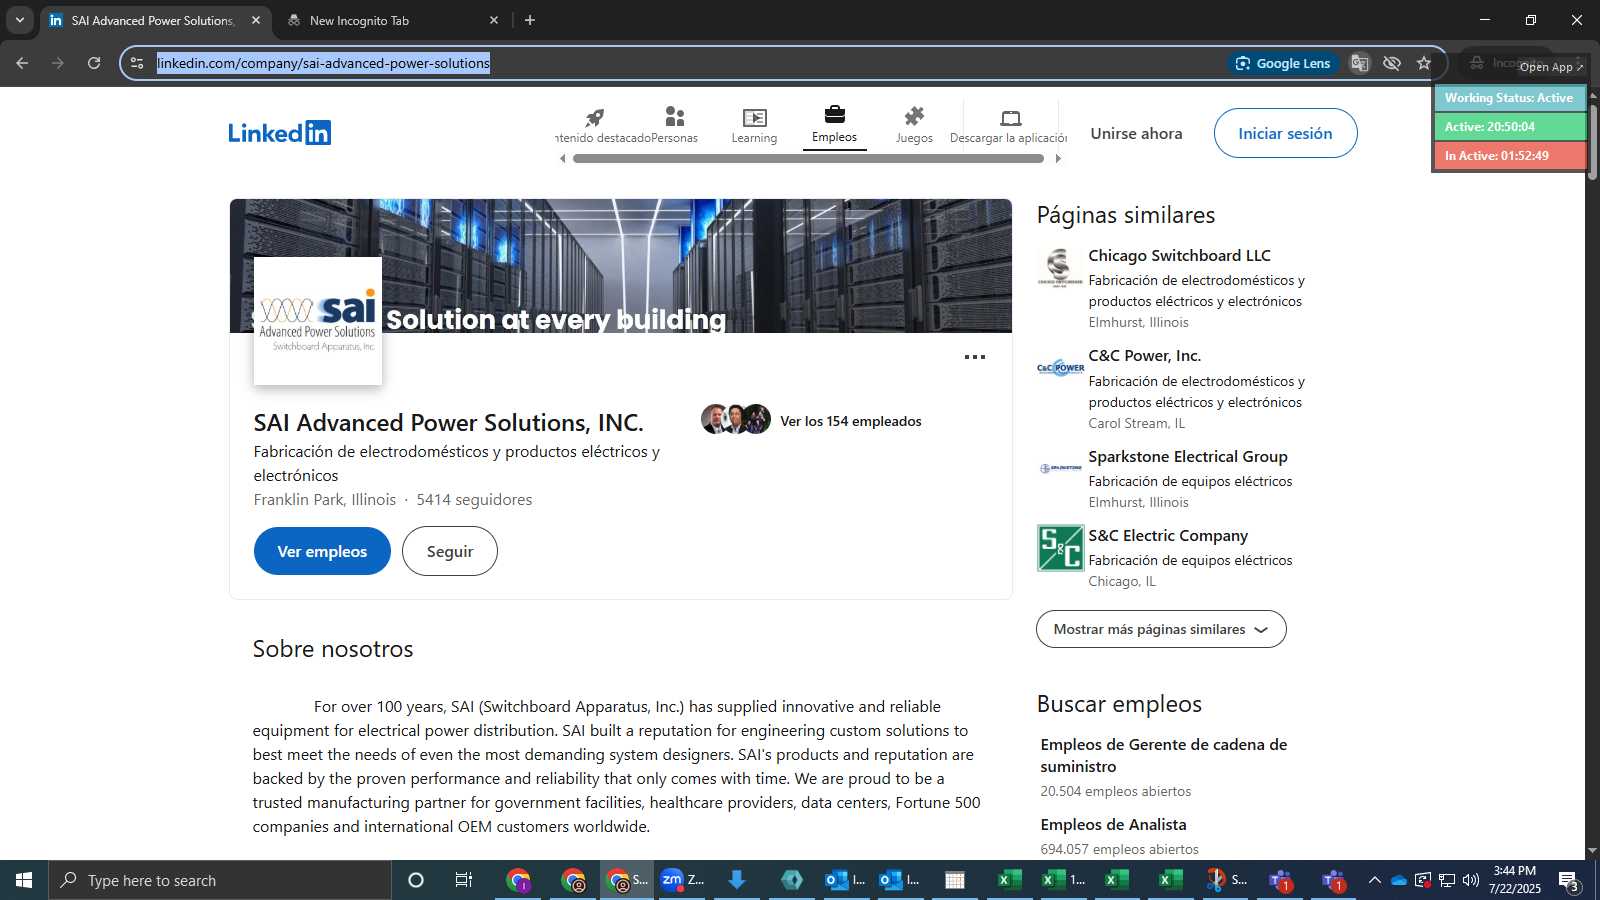Click the OneDrive cloud tray icon
Image resolution: width=1600 pixels, height=900 pixels.
(x=1398, y=880)
